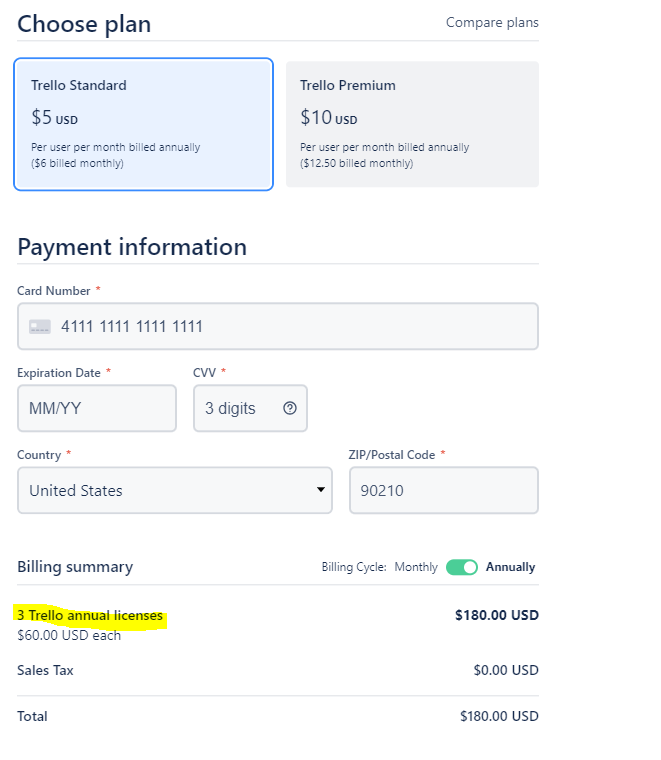Viewport: 661px width, 760px height.
Task: Click the credit card icon in Card Number
Action: [40, 327]
